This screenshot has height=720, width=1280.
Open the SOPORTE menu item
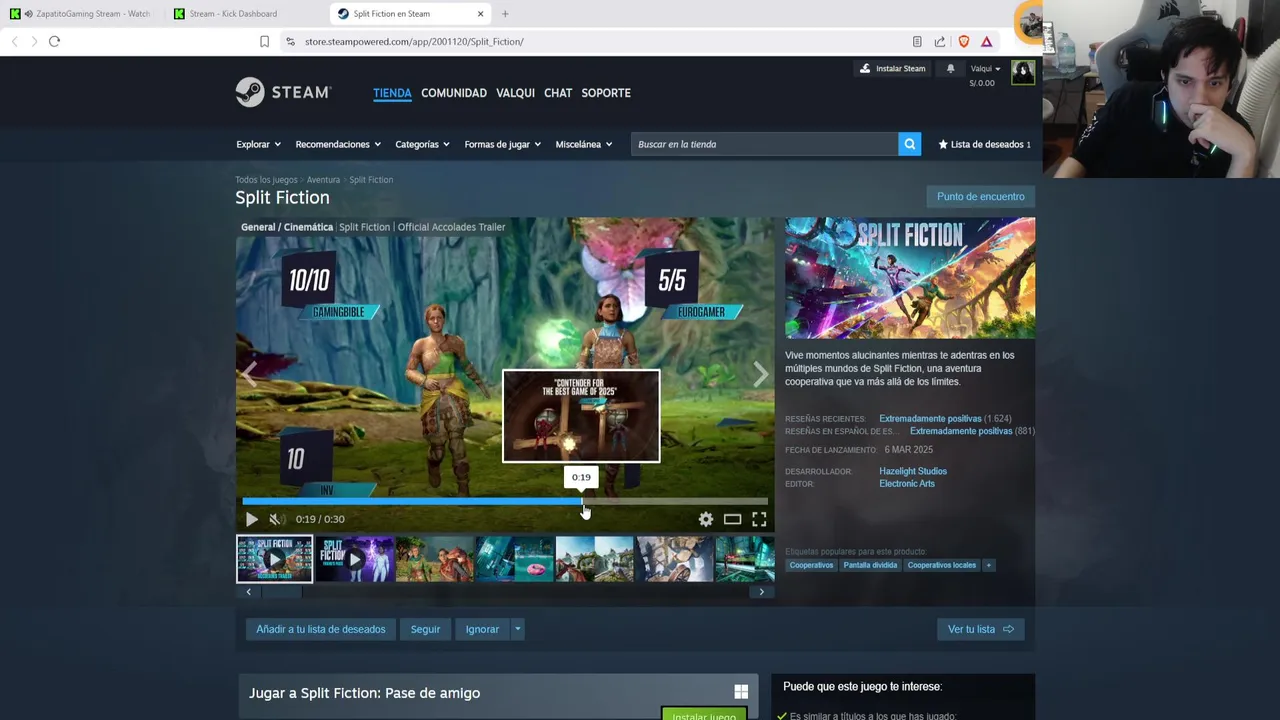pyautogui.click(x=606, y=93)
